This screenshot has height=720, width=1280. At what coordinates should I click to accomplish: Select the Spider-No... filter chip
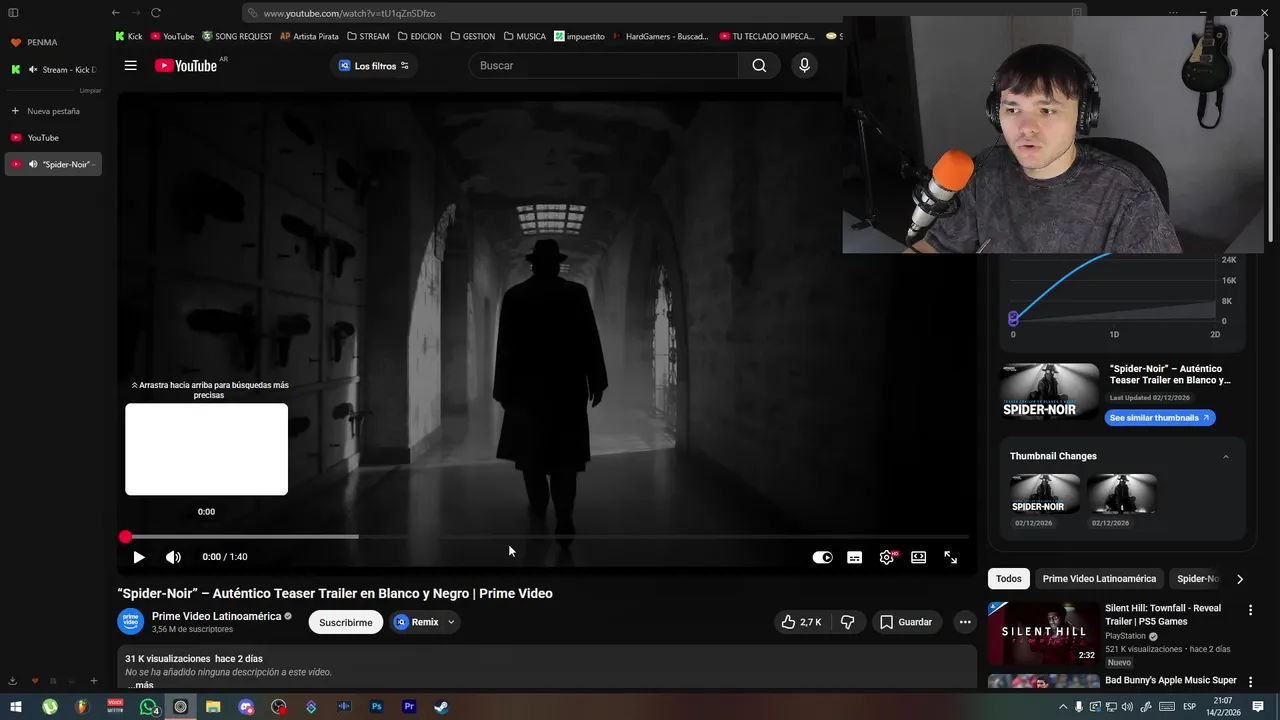tap(1196, 579)
